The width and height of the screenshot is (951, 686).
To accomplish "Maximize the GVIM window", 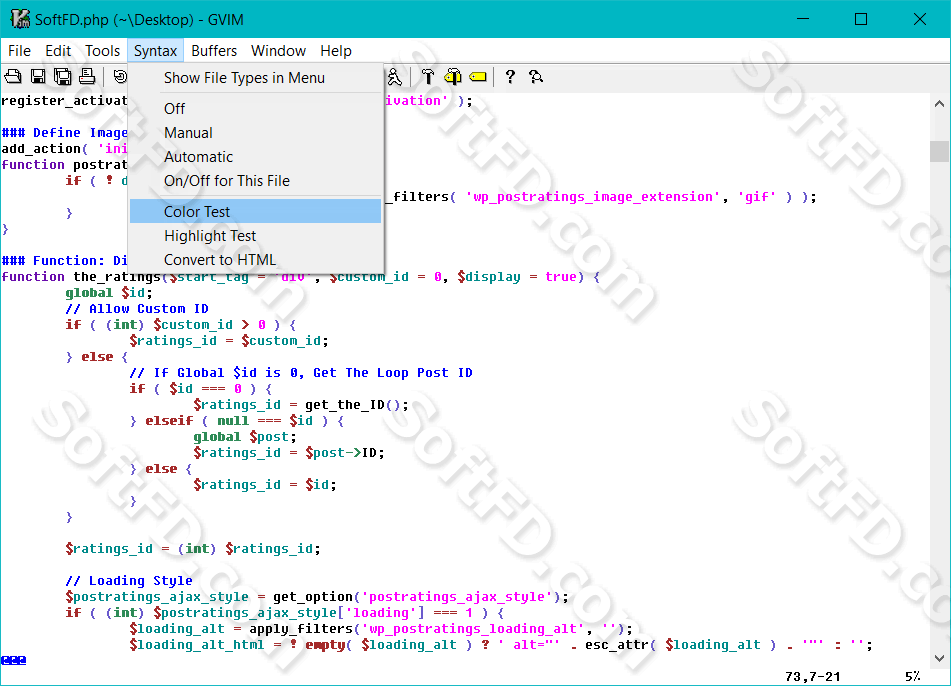I will coord(861,19).
